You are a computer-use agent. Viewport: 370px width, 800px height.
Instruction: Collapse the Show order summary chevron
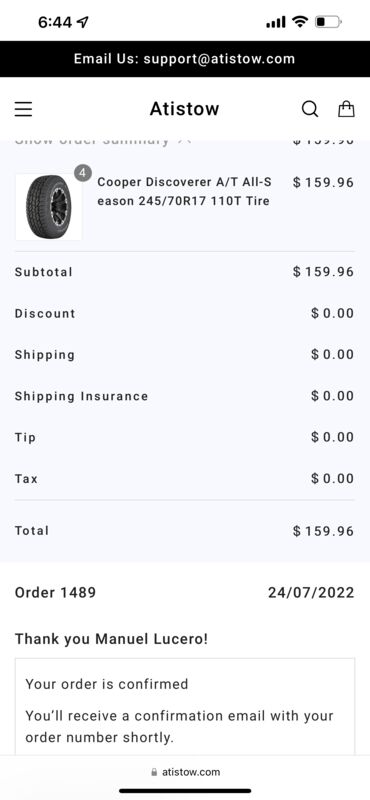click(184, 140)
